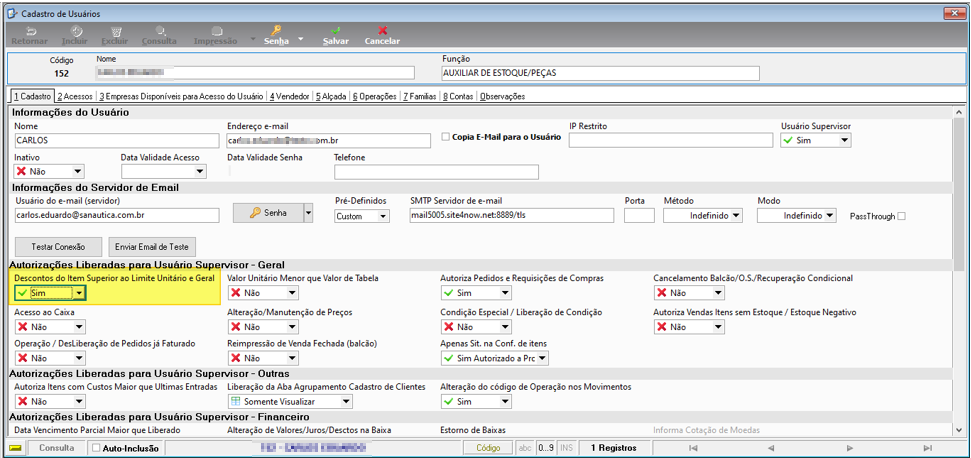Click the SMTP Servidor de e-mail field
The height and width of the screenshot is (458, 971).
point(512,215)
